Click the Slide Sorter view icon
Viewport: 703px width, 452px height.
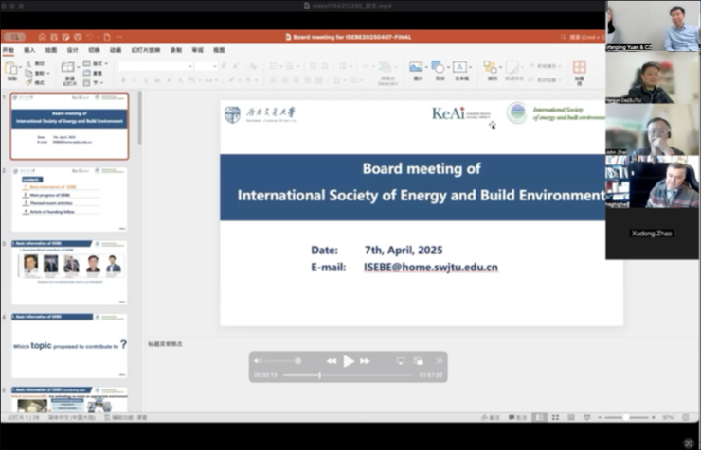pos(555,418)
